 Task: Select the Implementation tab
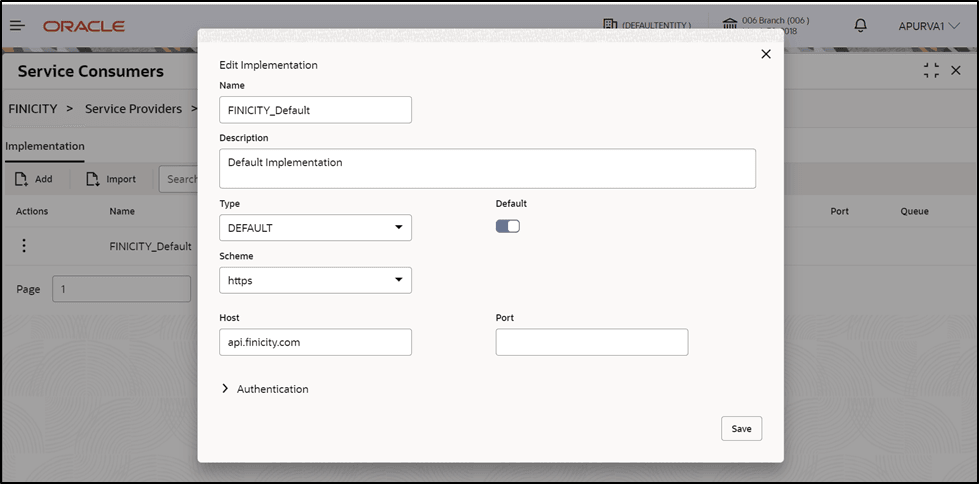[x=45, y=146]
